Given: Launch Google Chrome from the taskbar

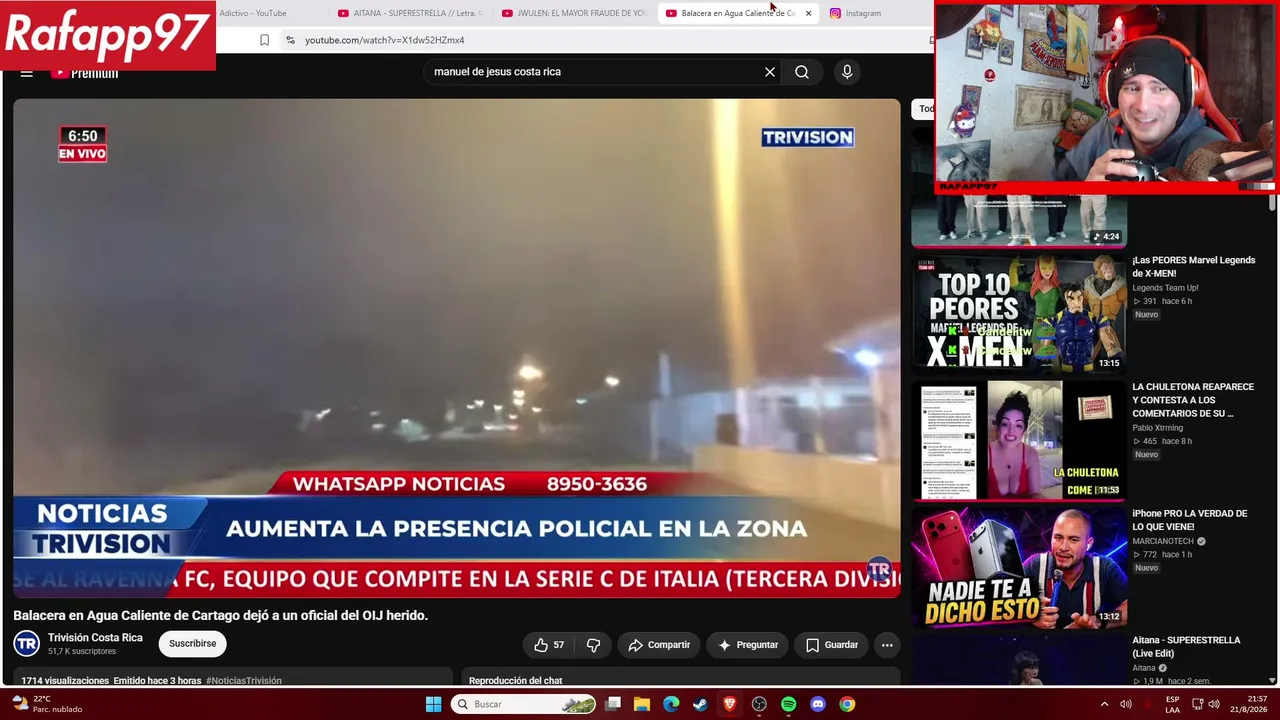Looking at the screenshot, I should tap(847, 704).
